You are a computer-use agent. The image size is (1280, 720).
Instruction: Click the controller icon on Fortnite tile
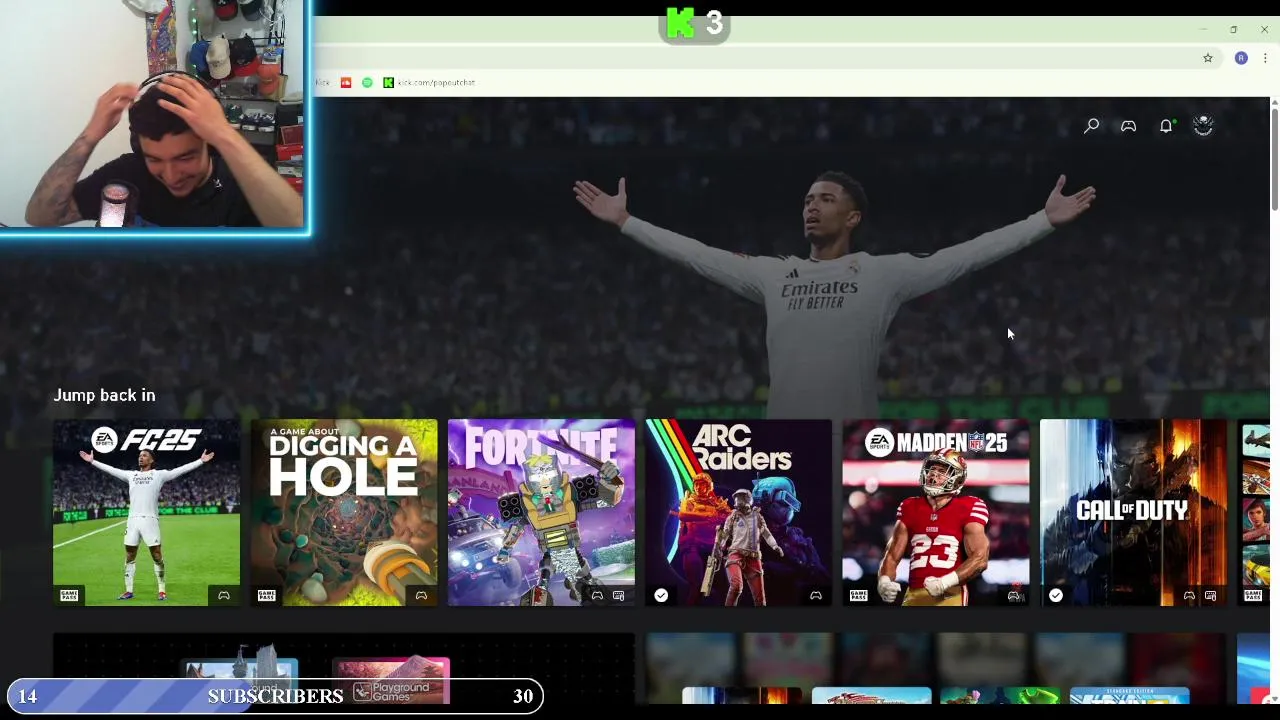click(x=597, y=596)
